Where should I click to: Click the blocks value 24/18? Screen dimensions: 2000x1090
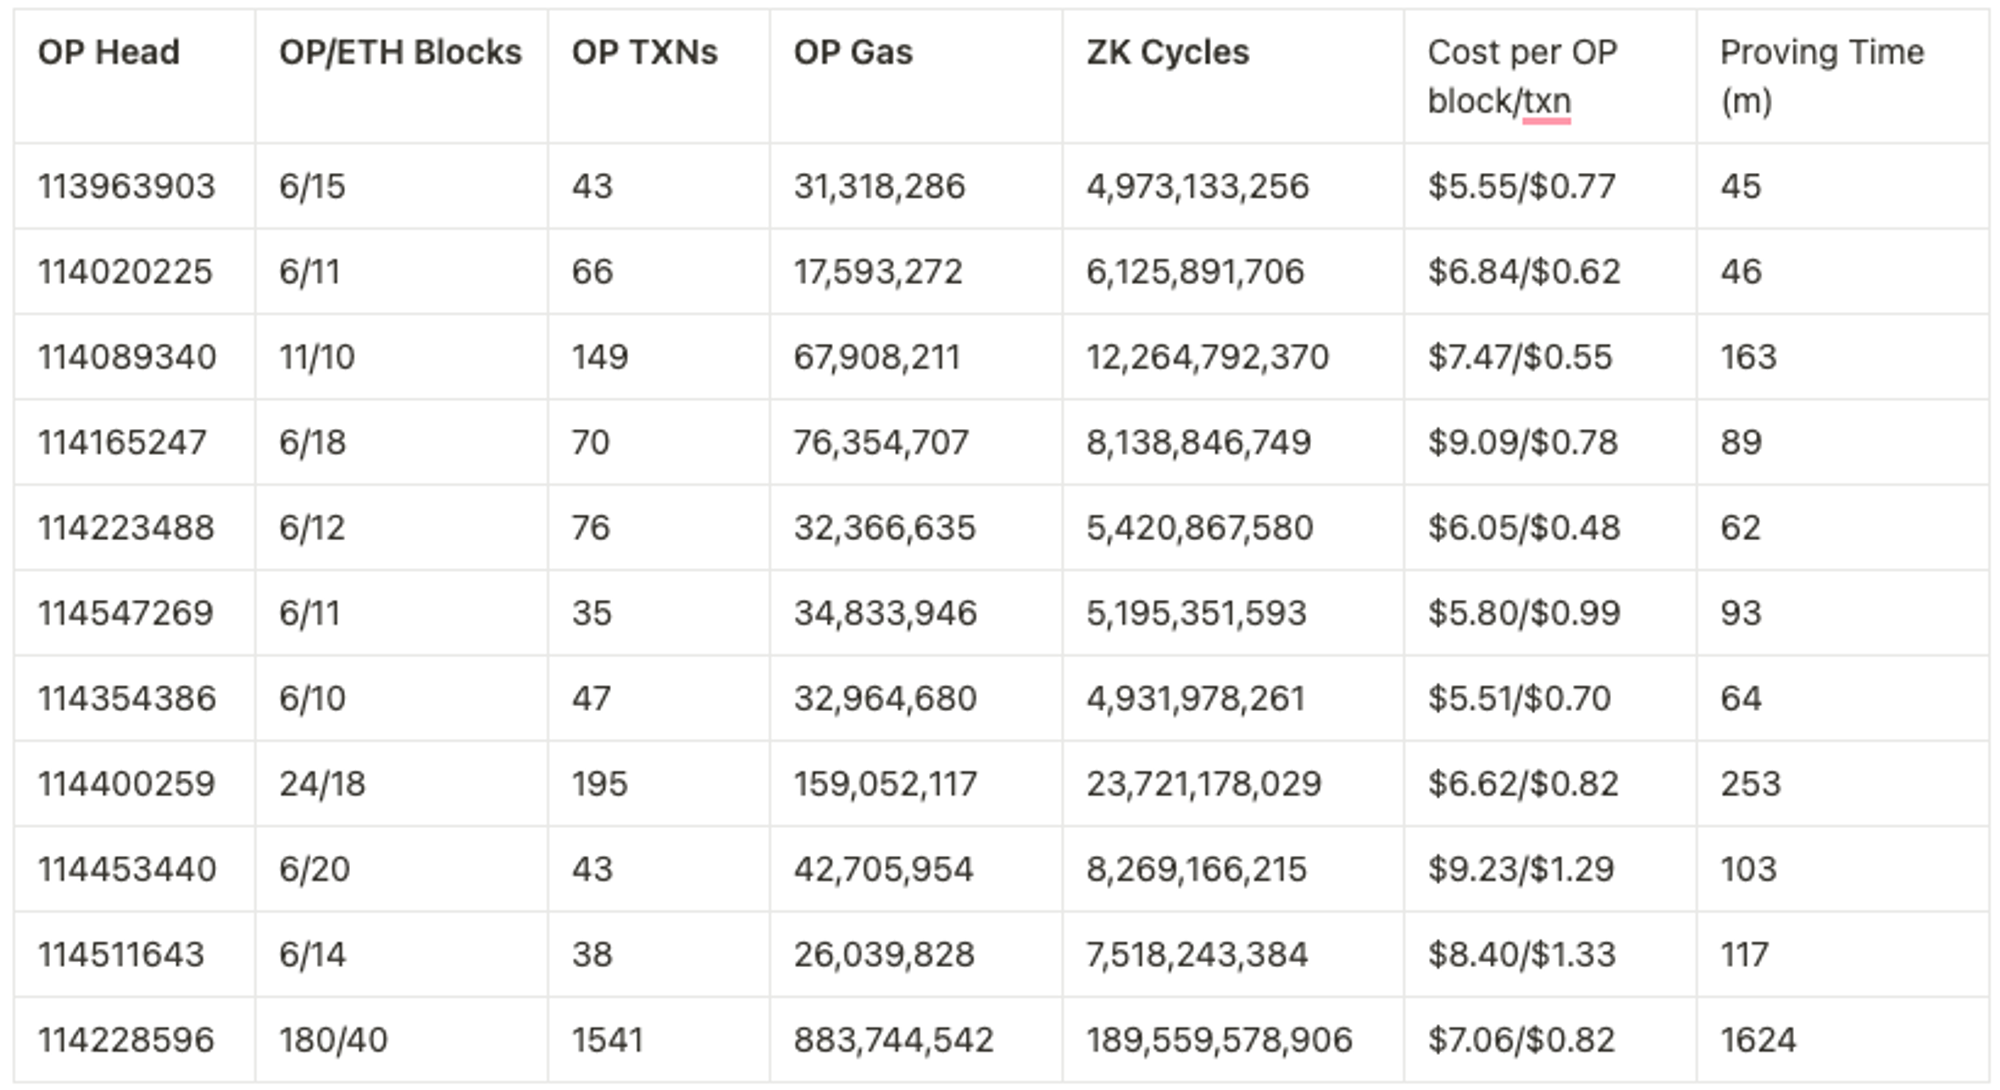[322, 783]
